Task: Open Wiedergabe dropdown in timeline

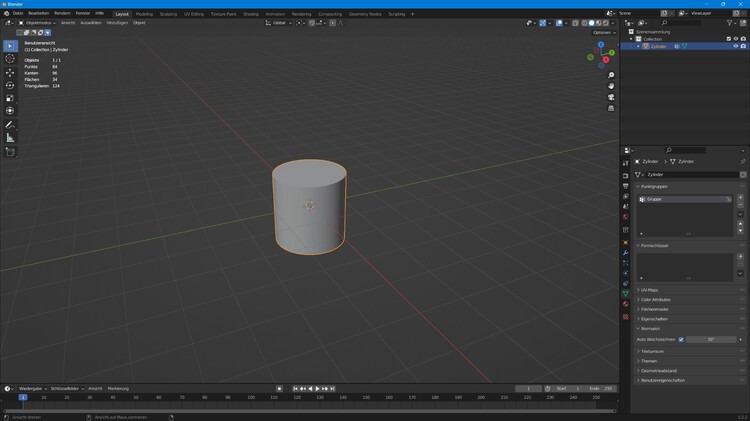Action: tap(33, 388)
